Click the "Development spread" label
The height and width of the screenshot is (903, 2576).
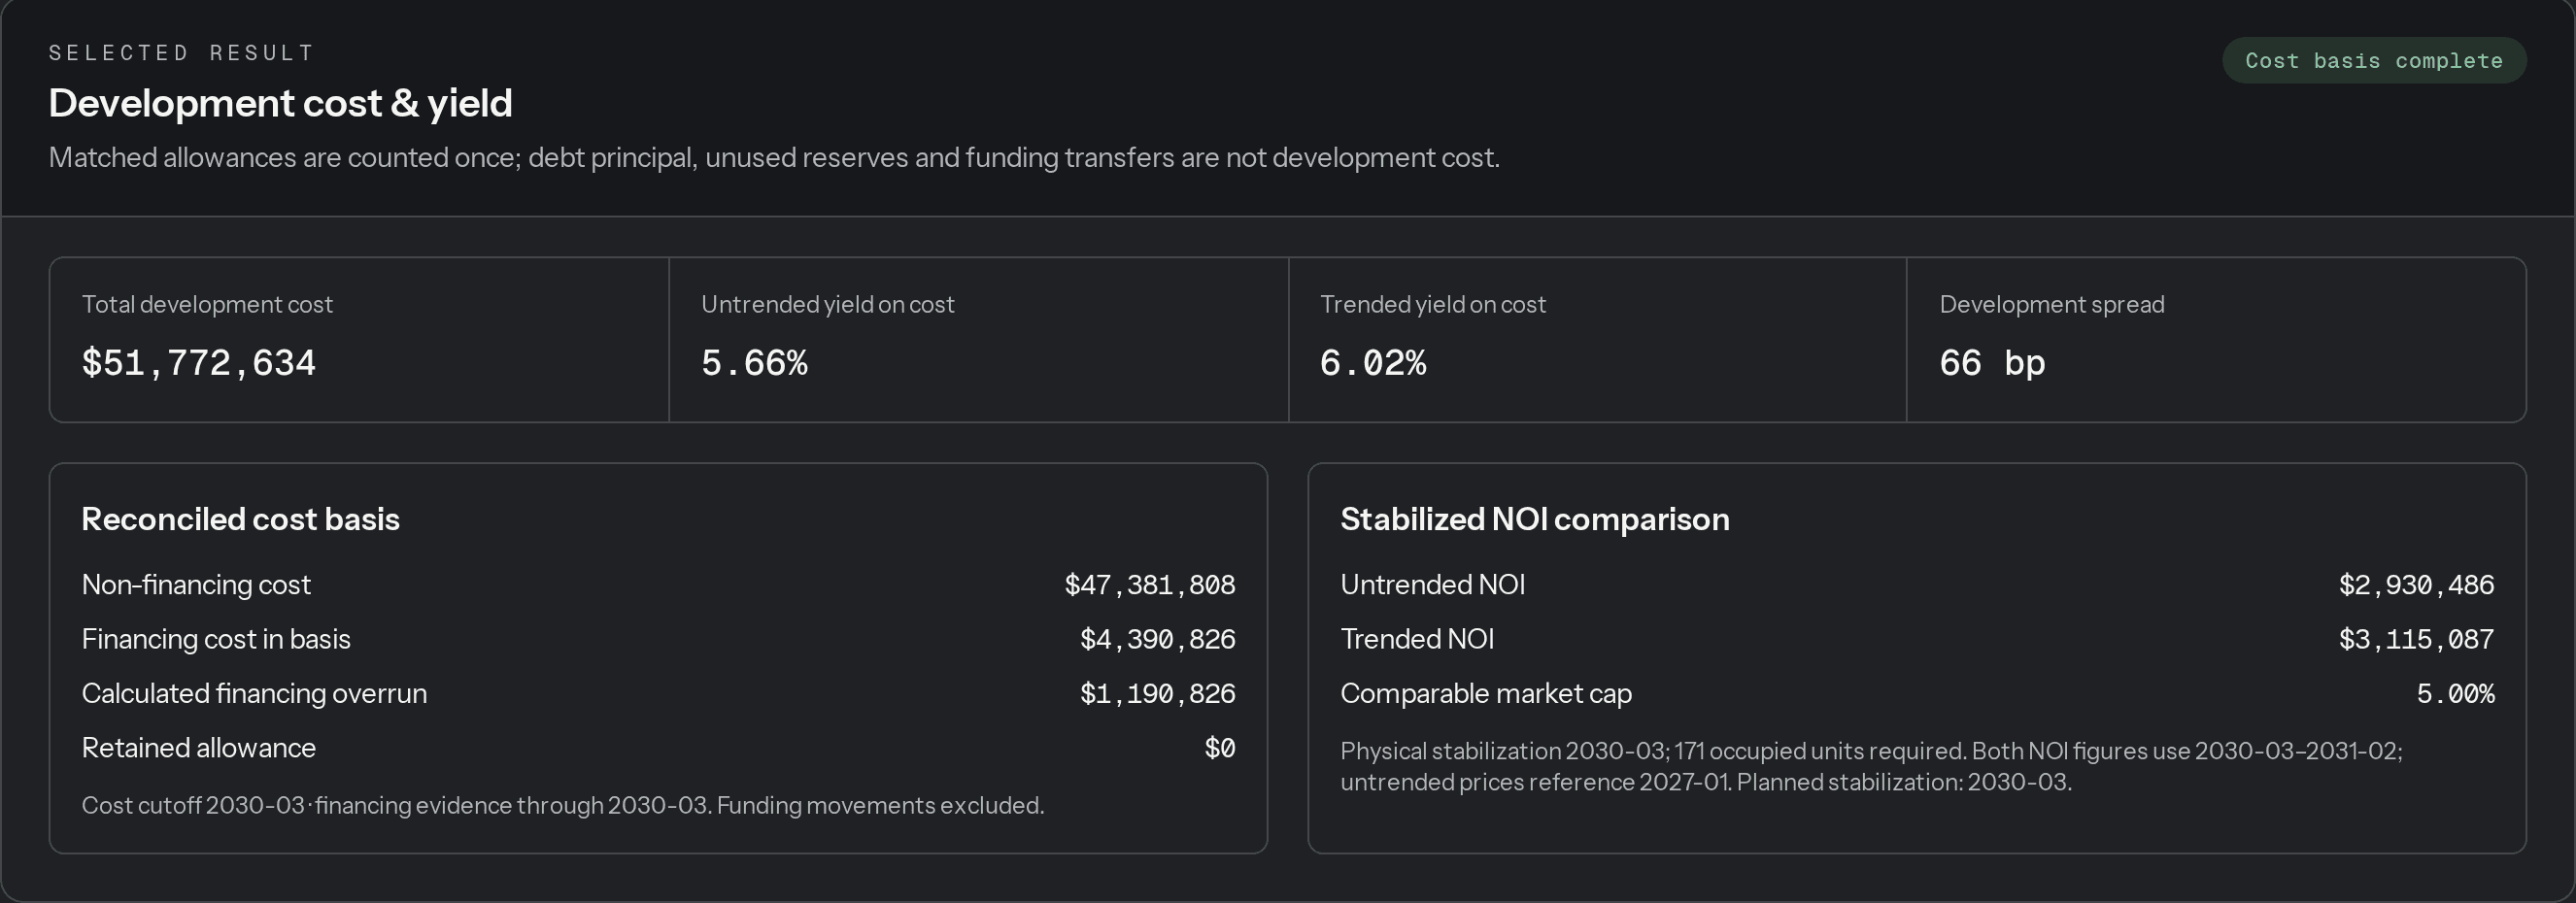click(x=2052, y=304)
